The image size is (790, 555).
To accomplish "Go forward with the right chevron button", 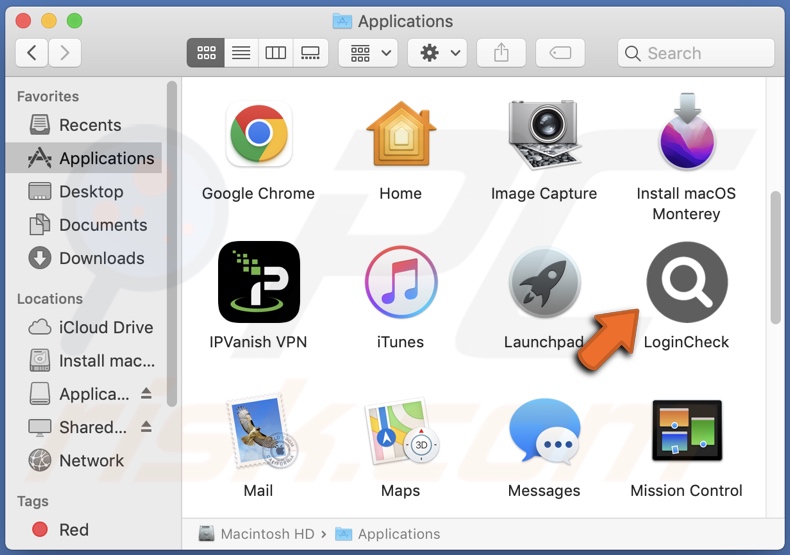I will coord(64,52).
